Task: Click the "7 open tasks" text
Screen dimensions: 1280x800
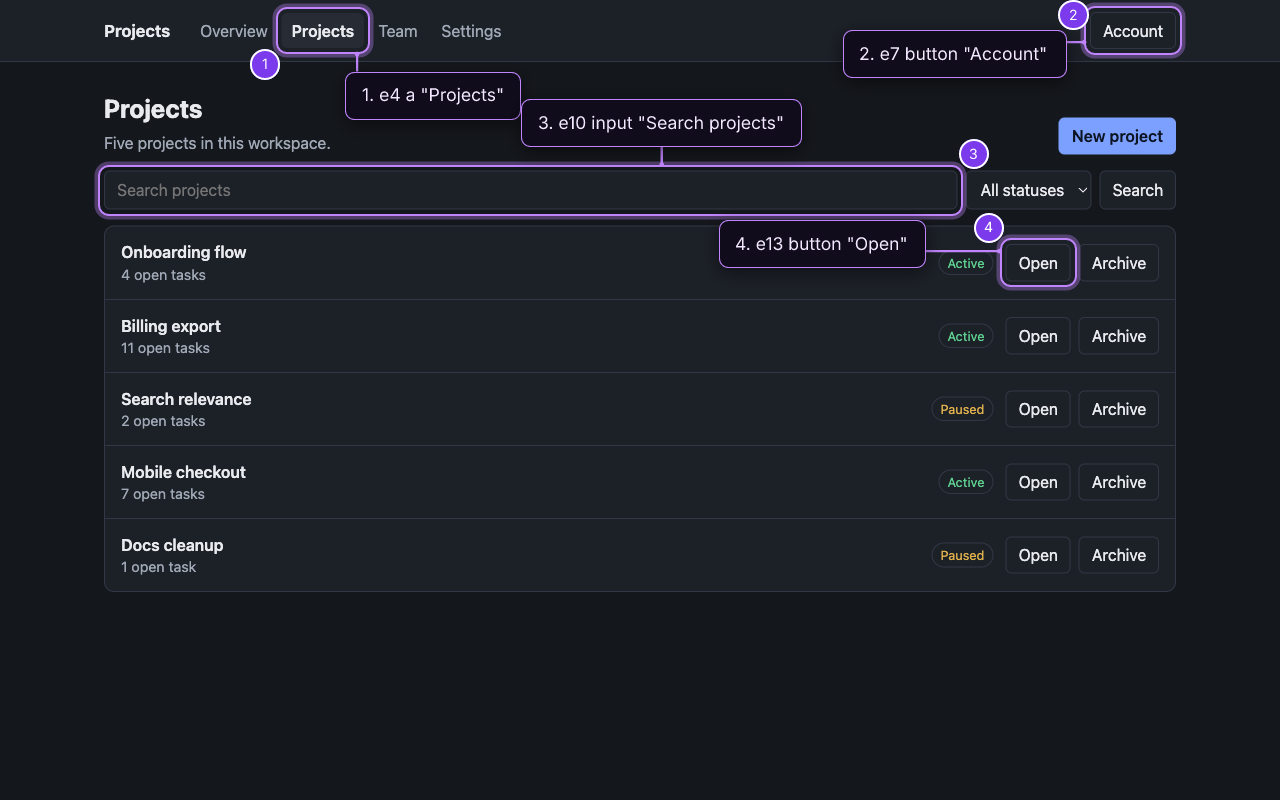Action: click(x=163, y=494)
